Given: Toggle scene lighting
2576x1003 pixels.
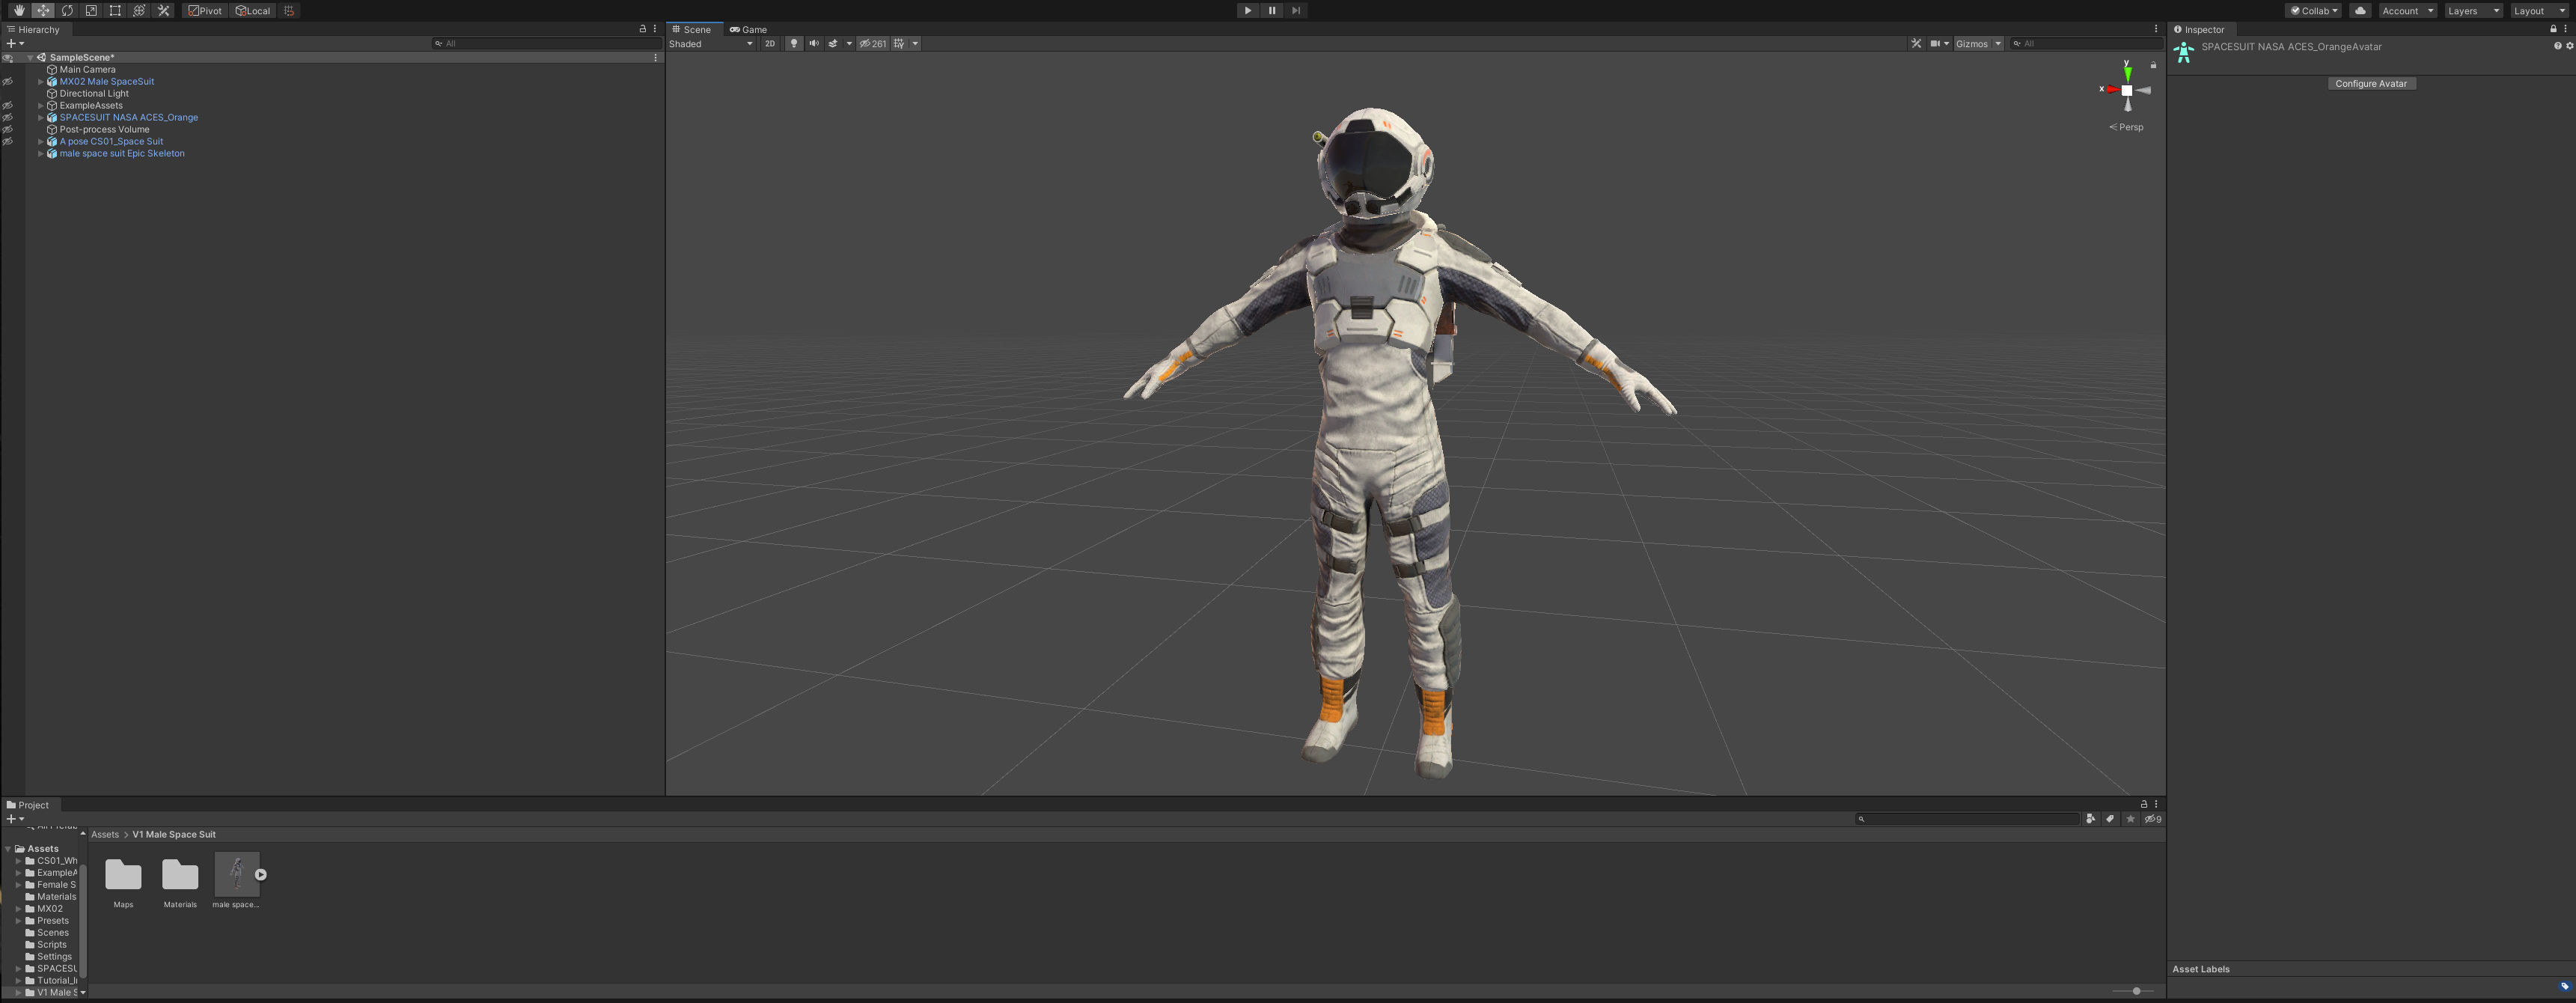Looking at the screenshot, I should click(794, 43).
